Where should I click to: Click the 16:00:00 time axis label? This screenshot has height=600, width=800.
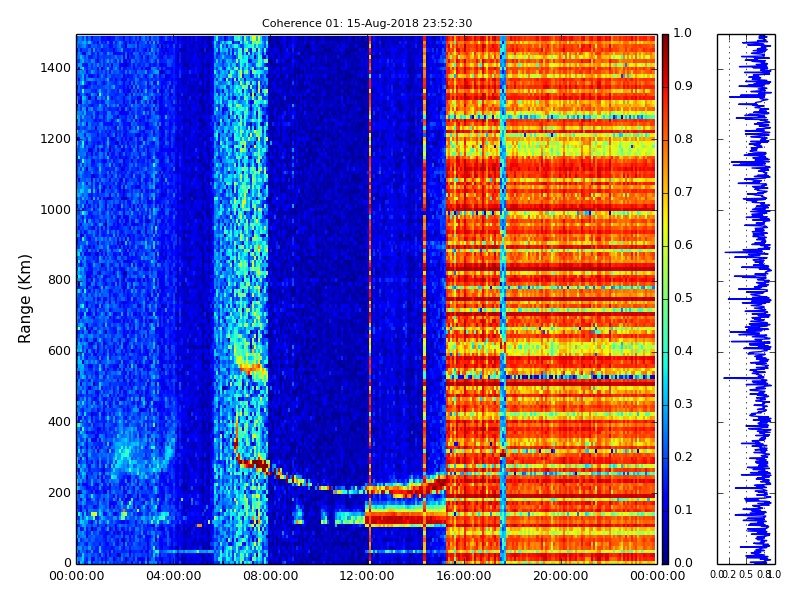tap(464, 577)
